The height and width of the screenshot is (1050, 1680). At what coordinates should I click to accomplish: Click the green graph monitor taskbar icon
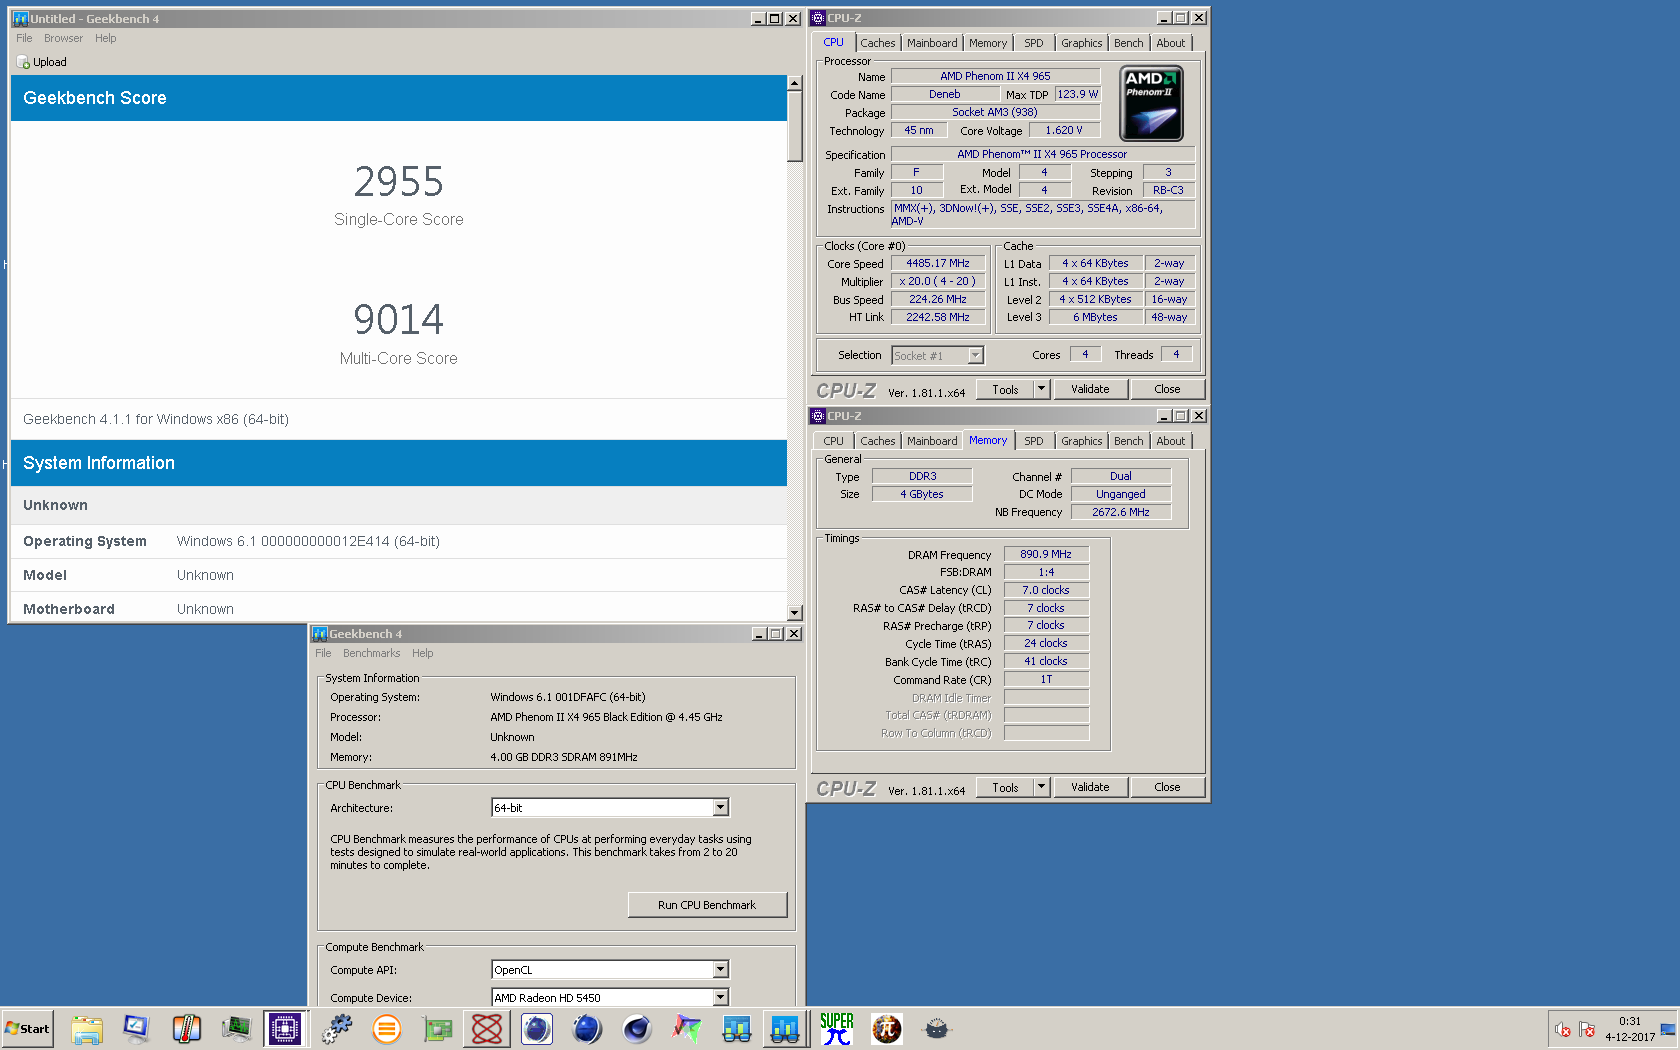[236, 1029]
